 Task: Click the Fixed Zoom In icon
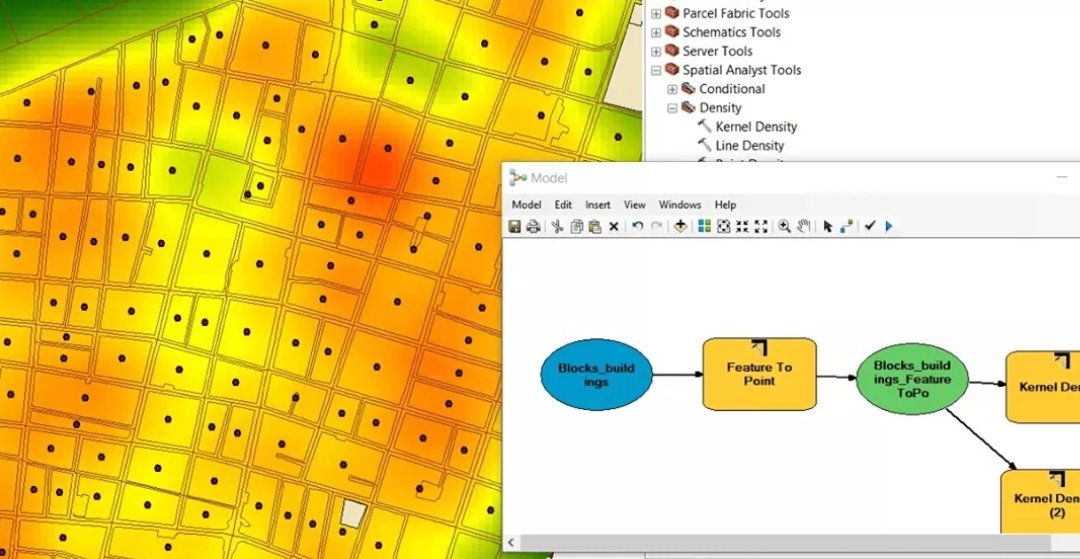point(742,226)
